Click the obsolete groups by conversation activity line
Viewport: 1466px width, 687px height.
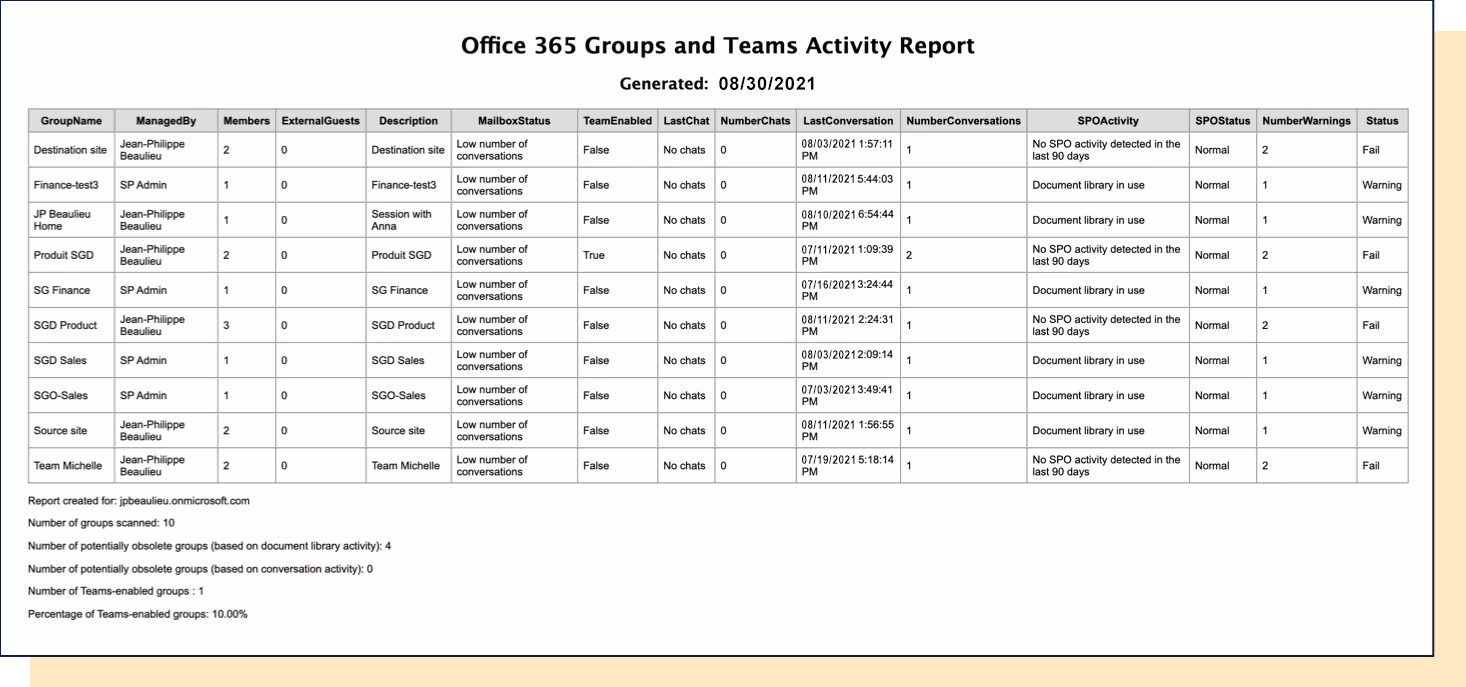[200, 569]
